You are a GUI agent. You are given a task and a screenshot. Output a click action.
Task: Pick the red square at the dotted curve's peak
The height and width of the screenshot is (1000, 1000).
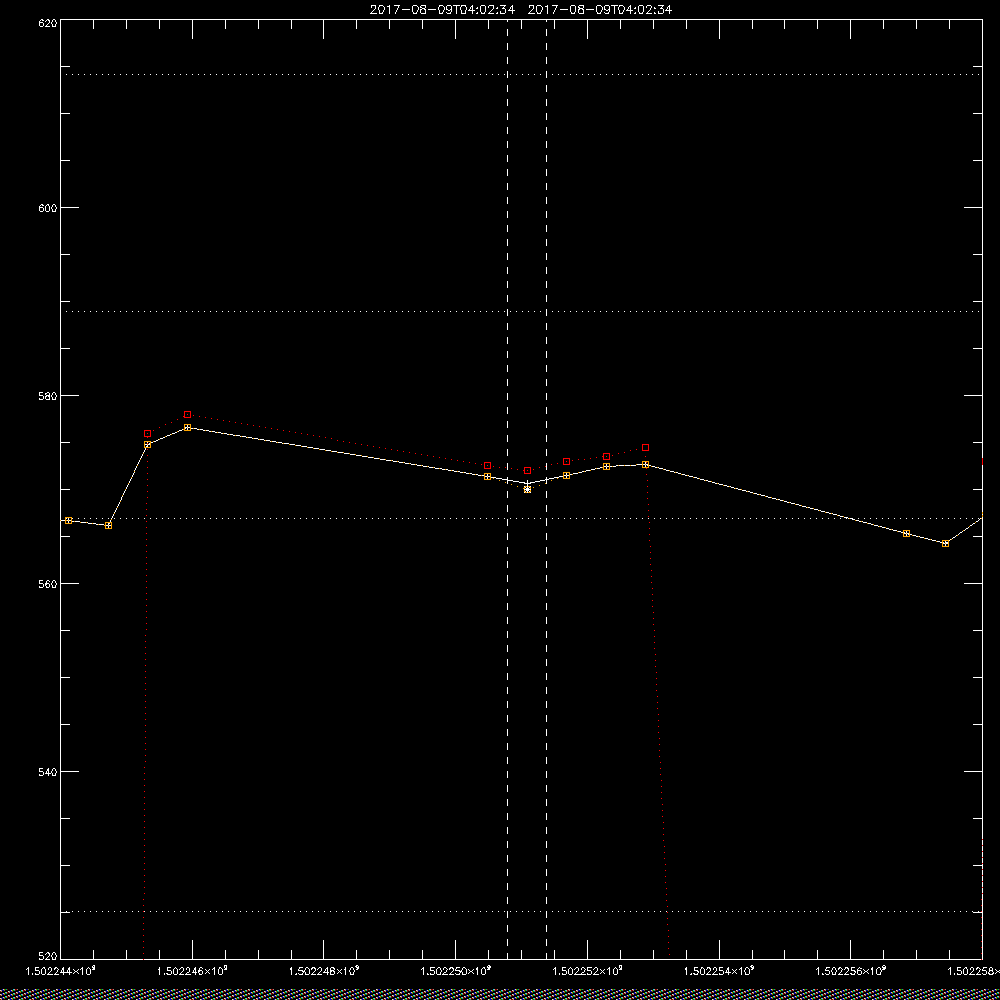click(x=188, y=415)
